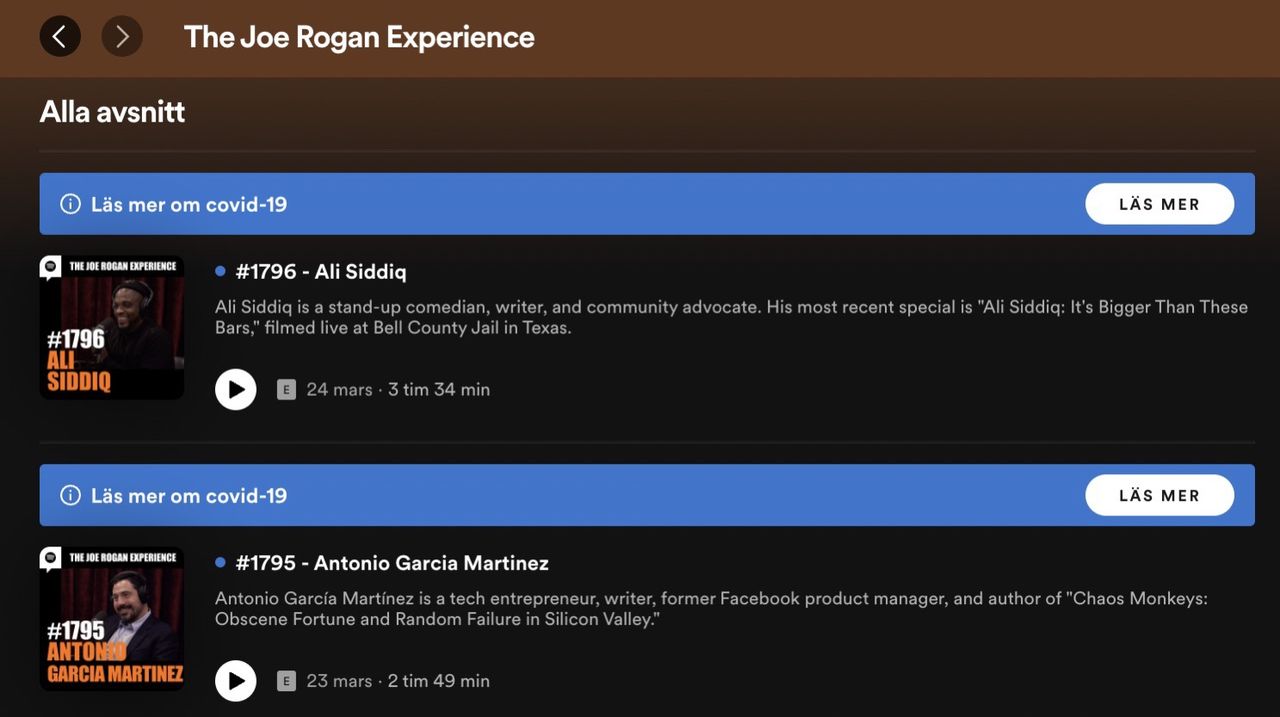Click the blue unplayed dot beside #1795
This screenshot has width=1280, height=717.
pyautogui.click(x=220, y=563)
